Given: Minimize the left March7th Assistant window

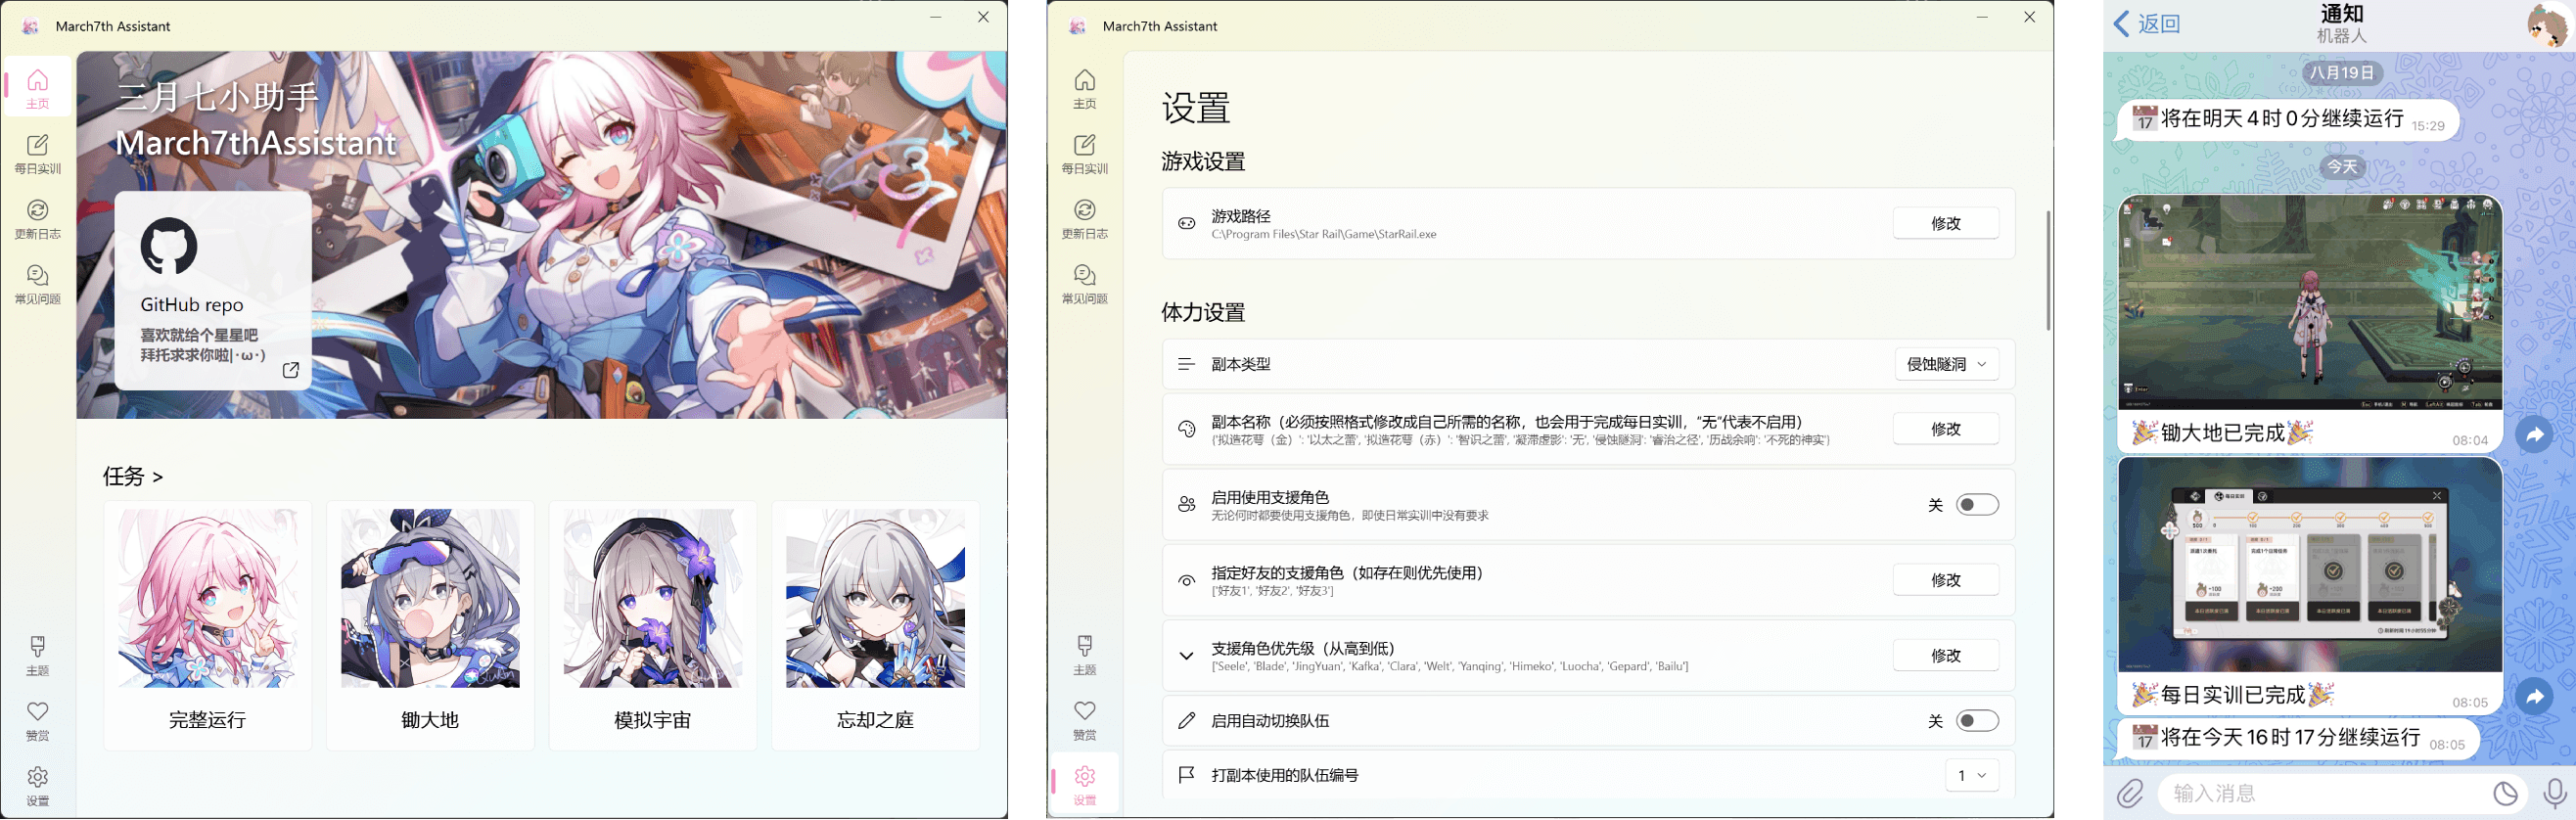Looking at the screenshot, I should click(936, 17).
